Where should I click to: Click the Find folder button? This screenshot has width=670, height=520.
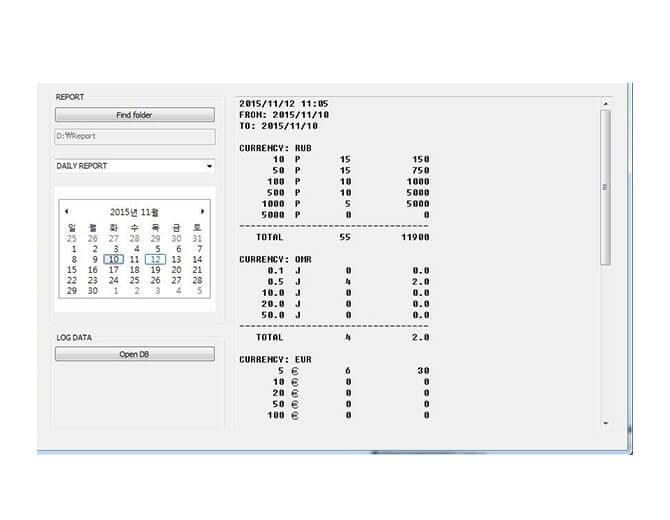[x=134, y=115]
